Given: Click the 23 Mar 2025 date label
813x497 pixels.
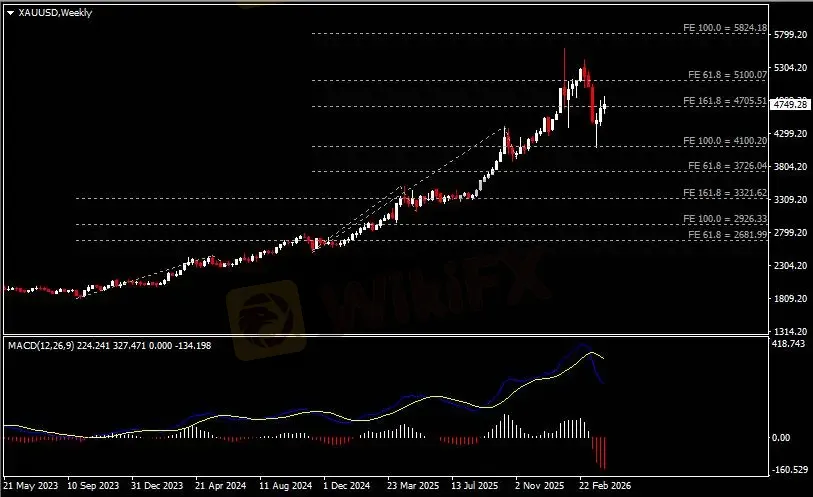Looking at the screenshot, I should [413, 486].
